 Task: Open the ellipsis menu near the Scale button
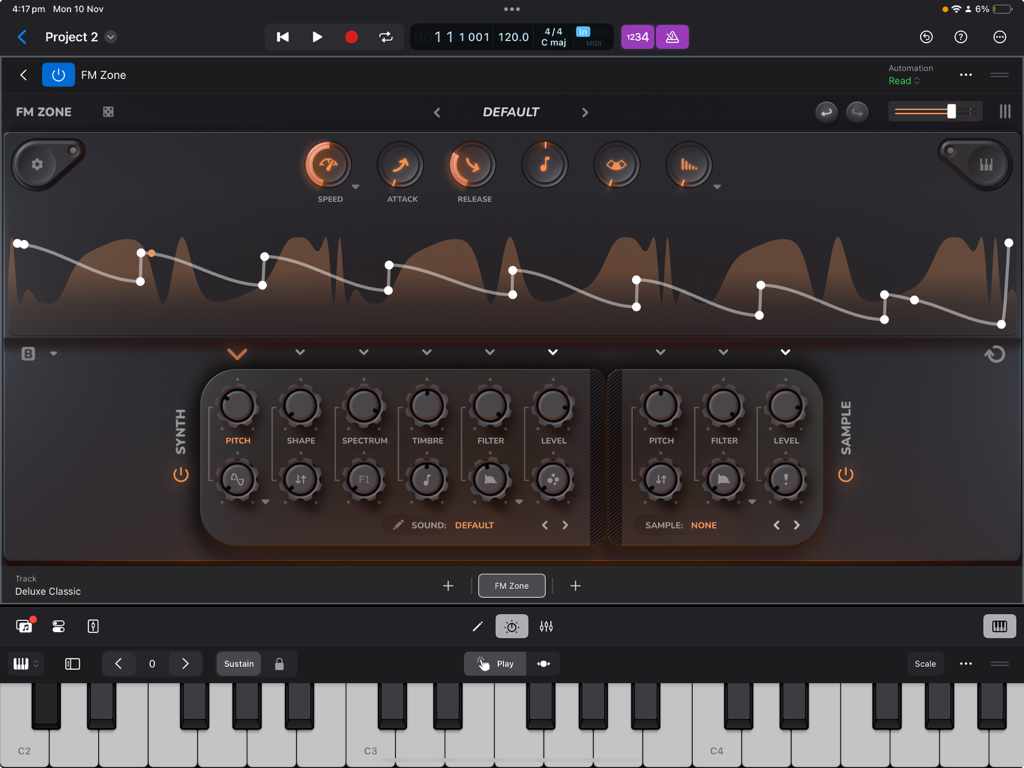(x=965, y=663)
